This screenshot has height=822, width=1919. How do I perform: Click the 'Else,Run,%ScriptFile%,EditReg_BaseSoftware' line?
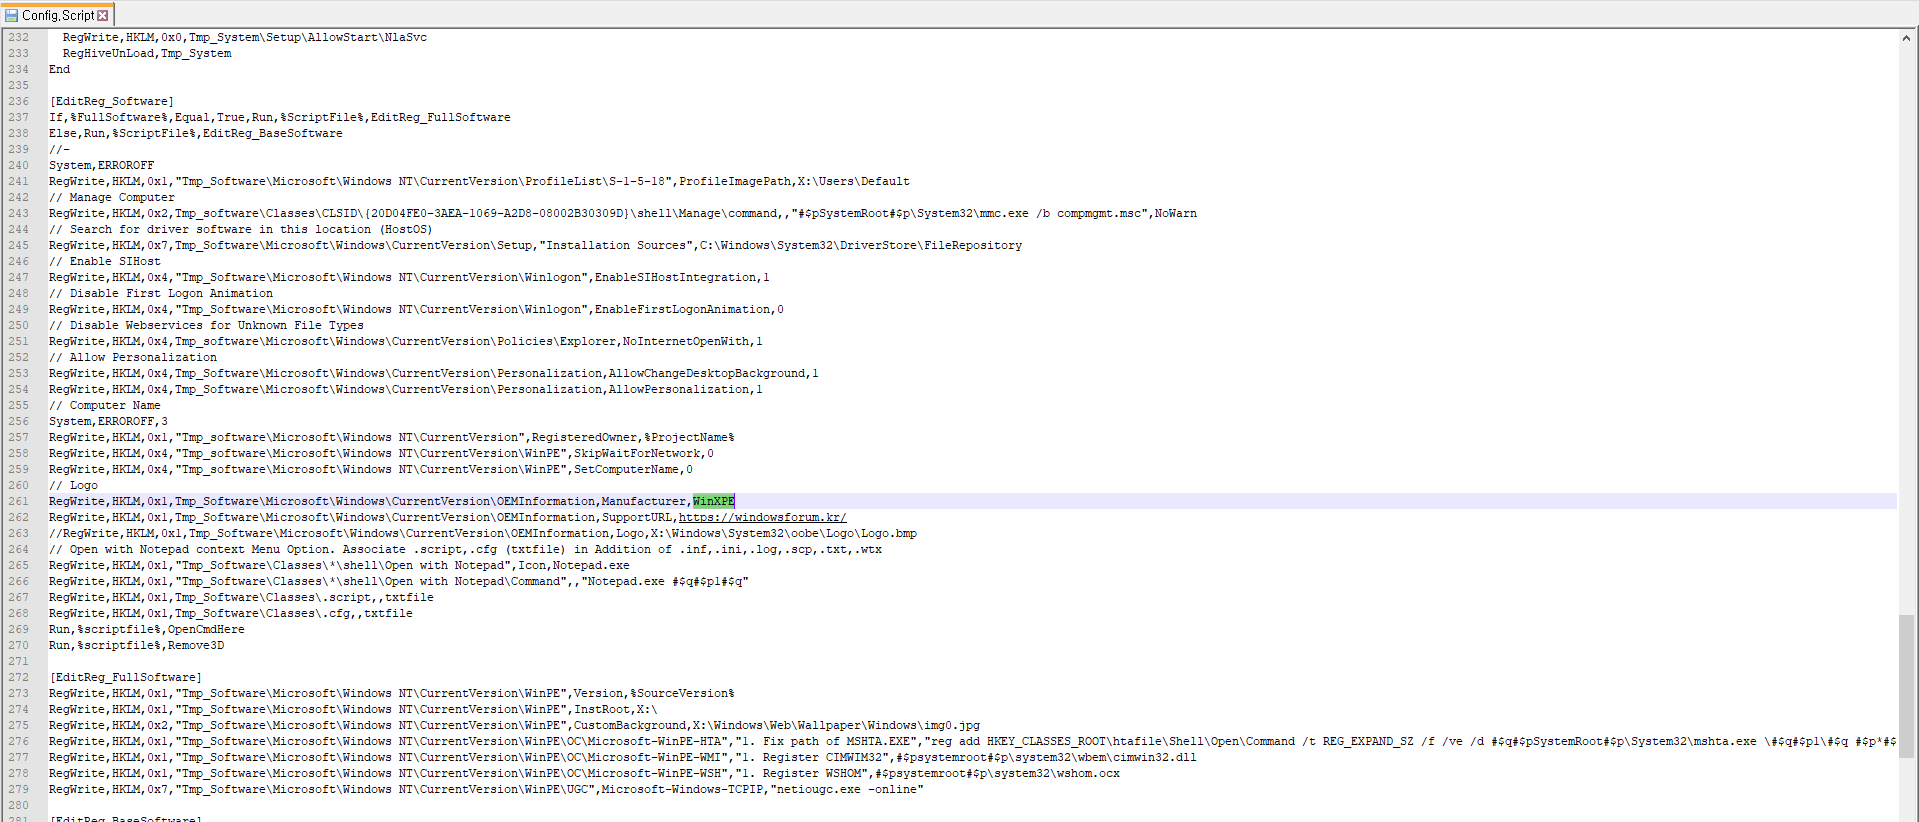pos(195,133)
